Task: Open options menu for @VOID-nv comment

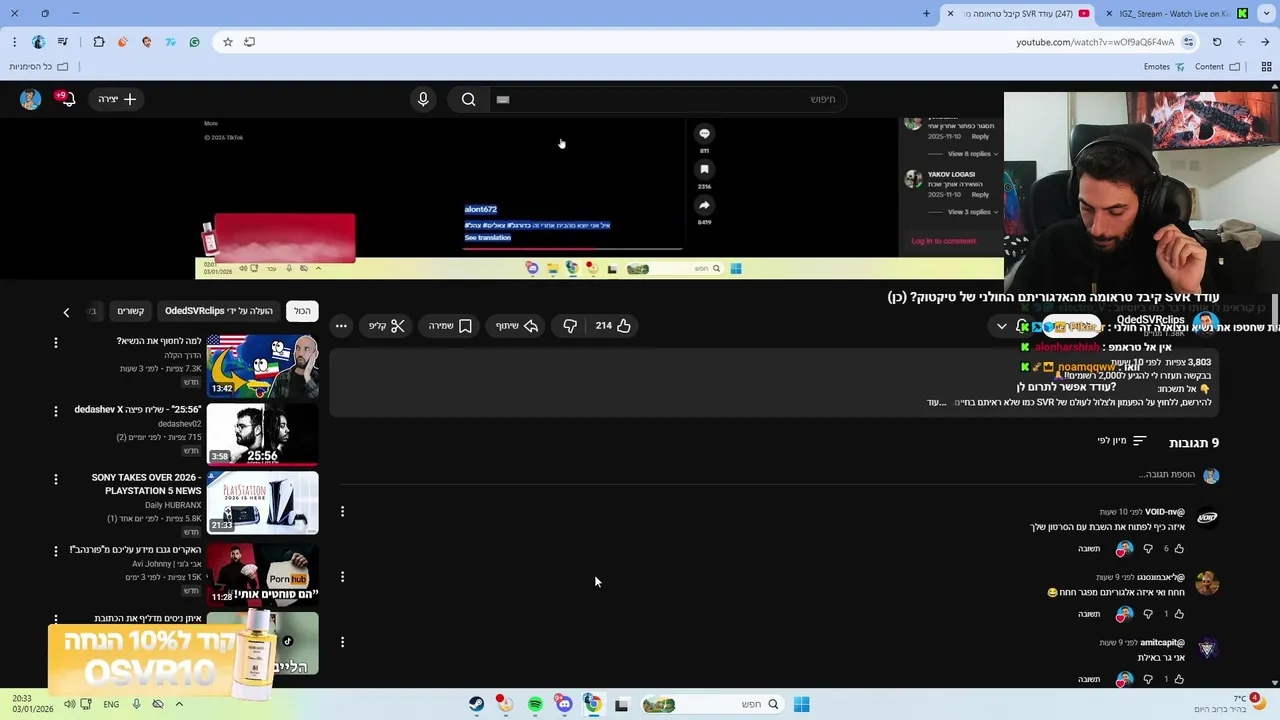Action: 342,512
